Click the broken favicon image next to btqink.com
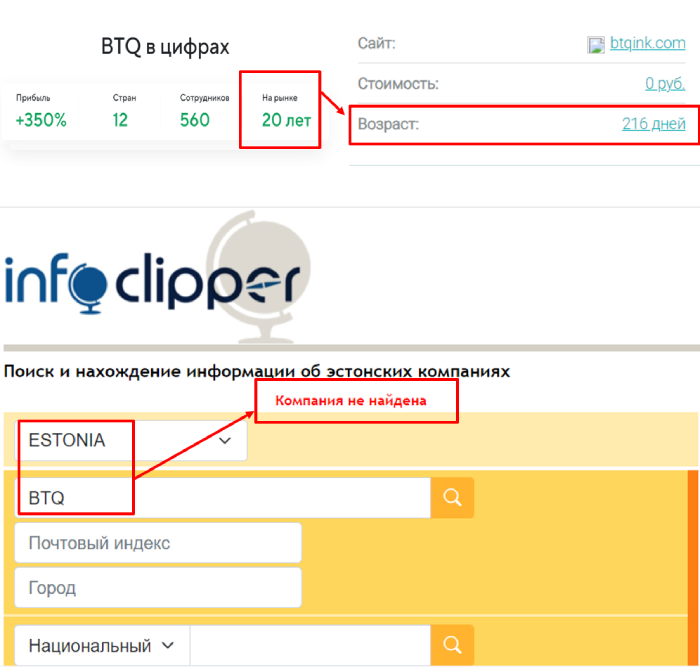700x667 pixels. pos(596,45)
